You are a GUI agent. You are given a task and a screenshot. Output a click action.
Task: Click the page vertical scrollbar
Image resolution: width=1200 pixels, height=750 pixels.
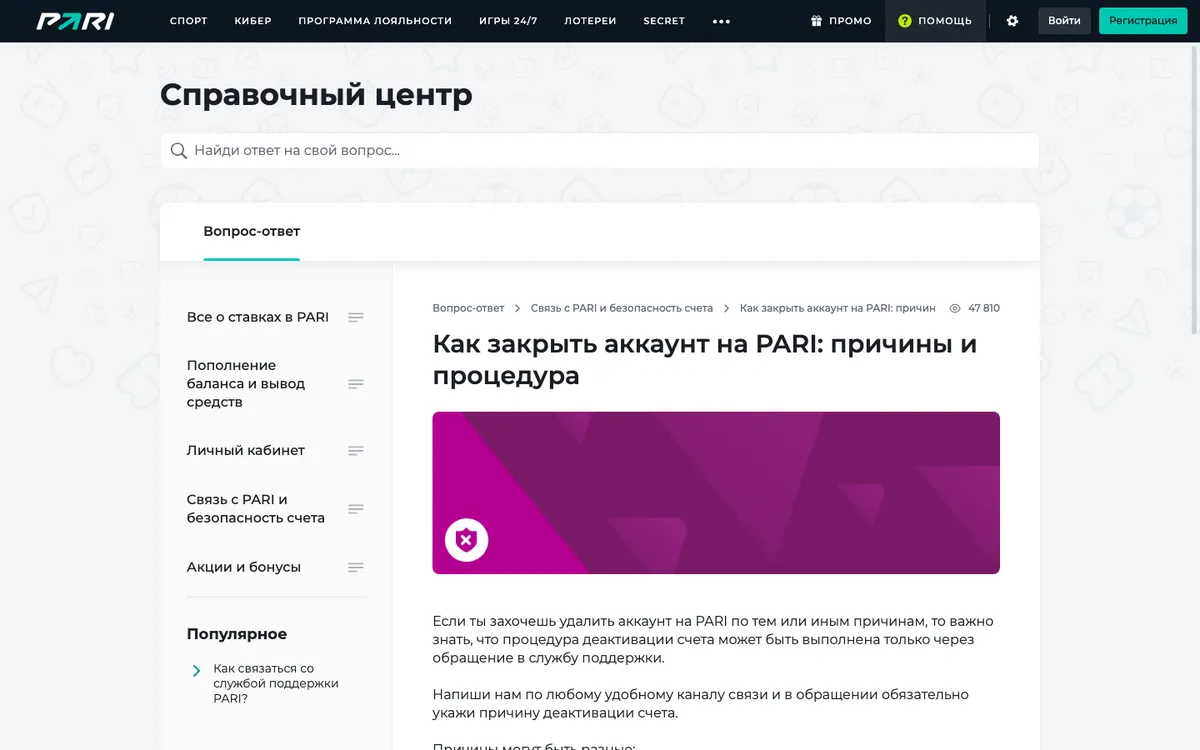(x=1194, y=190)
